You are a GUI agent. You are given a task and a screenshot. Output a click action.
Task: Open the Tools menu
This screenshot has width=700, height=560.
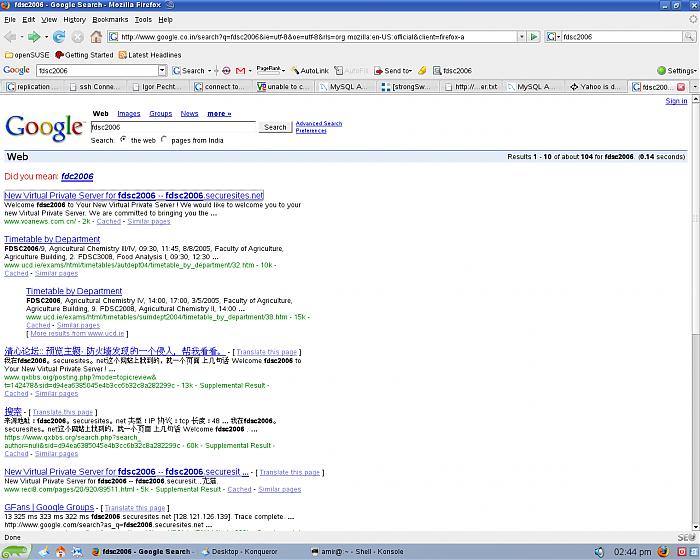(x=143, y=20)
